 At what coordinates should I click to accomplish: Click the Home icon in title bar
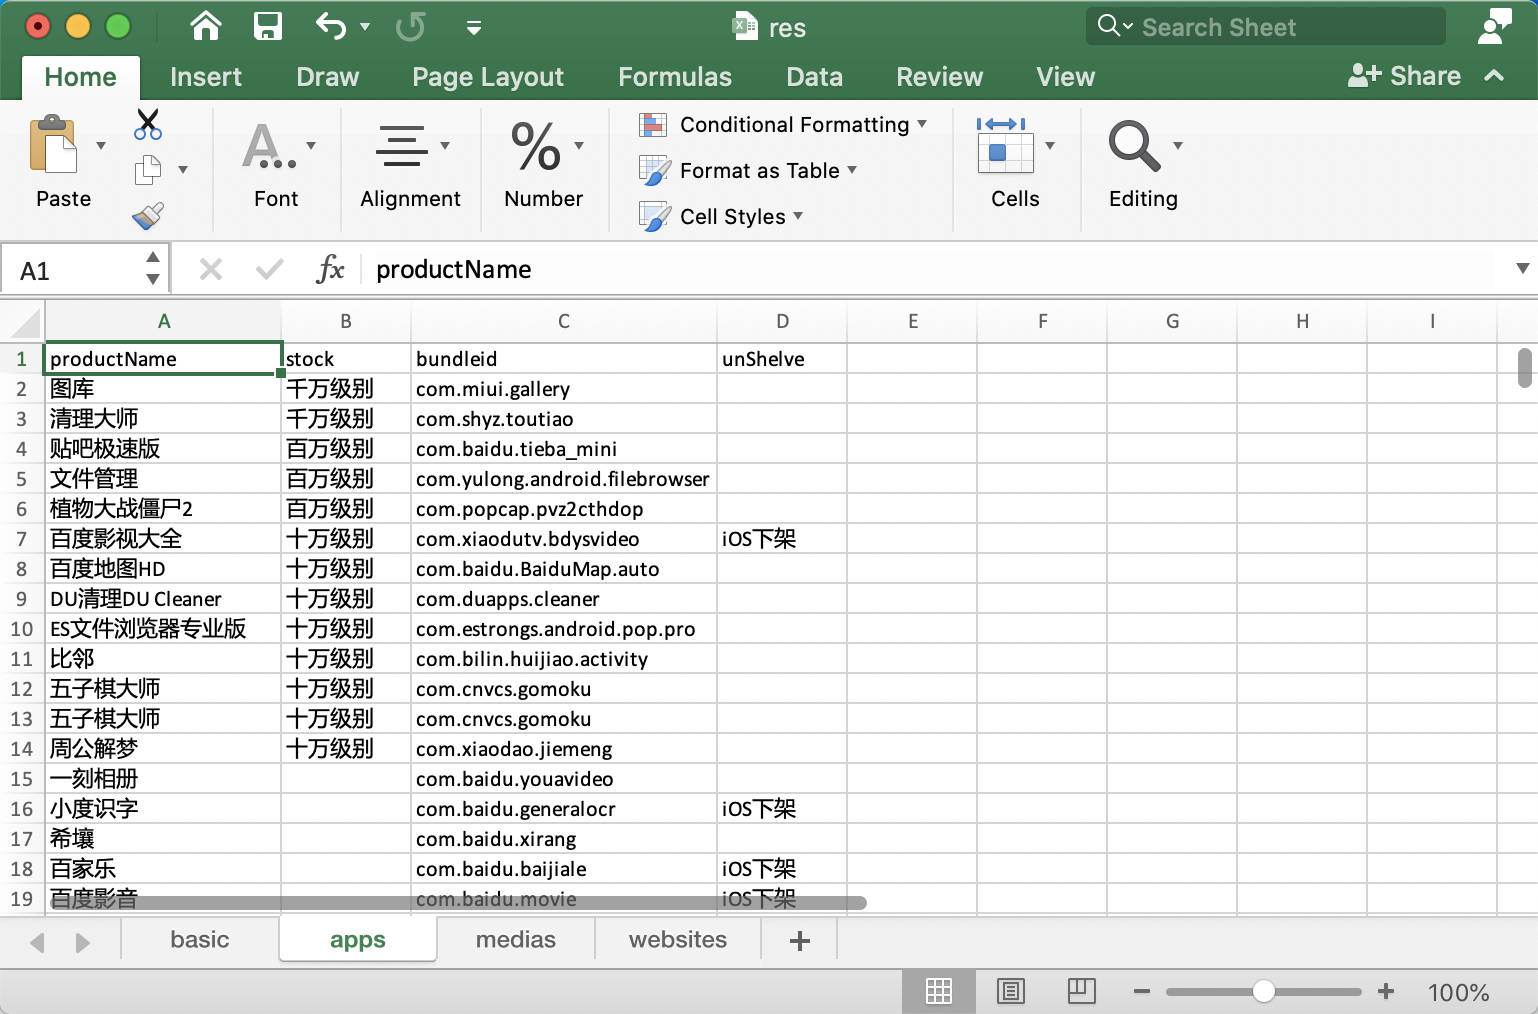coord(206,26)
